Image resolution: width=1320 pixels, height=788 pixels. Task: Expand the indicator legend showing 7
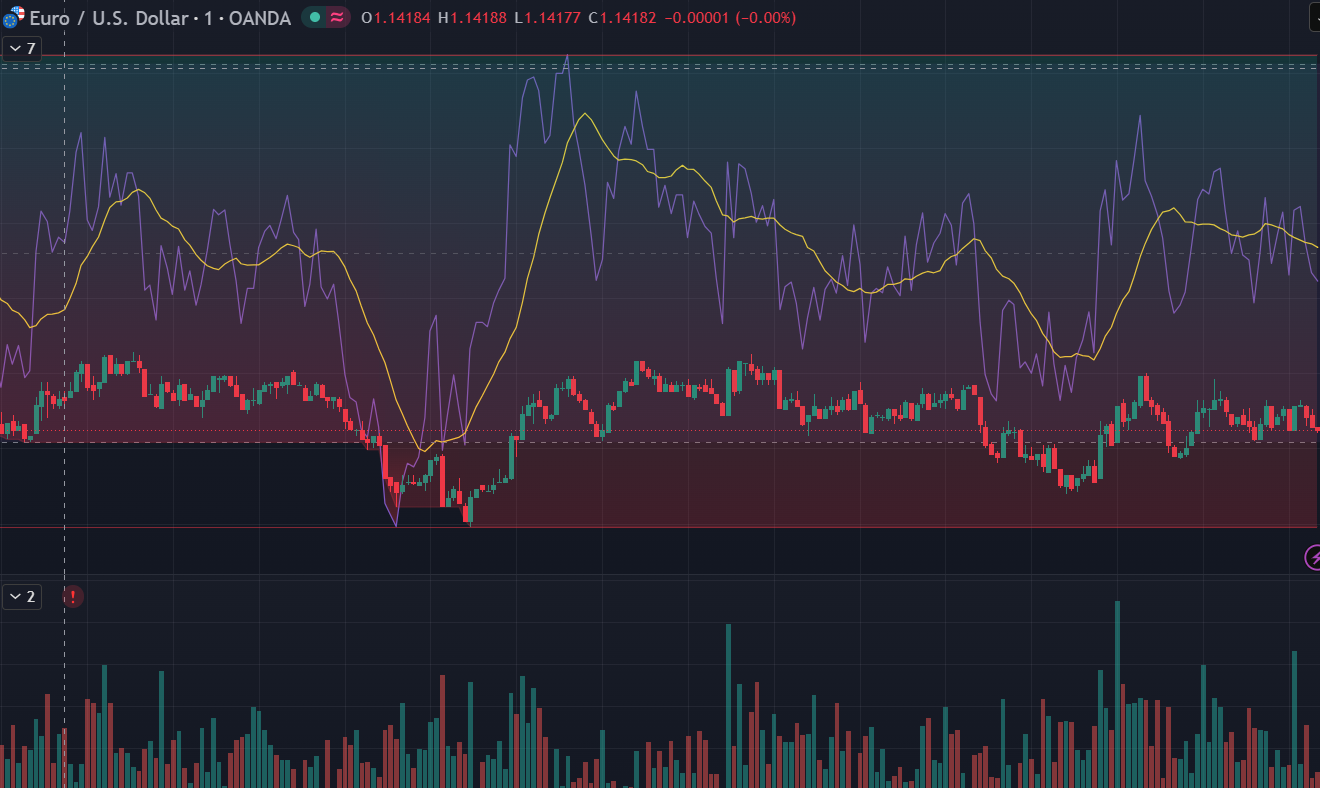pyautogui.click(x=22, y=49)
